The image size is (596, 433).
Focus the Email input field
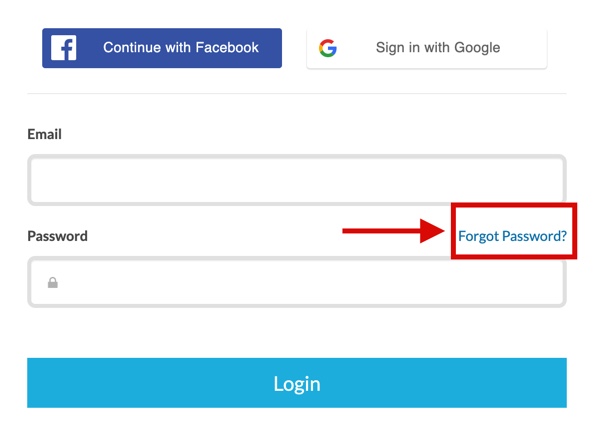[x=297, y=180]
